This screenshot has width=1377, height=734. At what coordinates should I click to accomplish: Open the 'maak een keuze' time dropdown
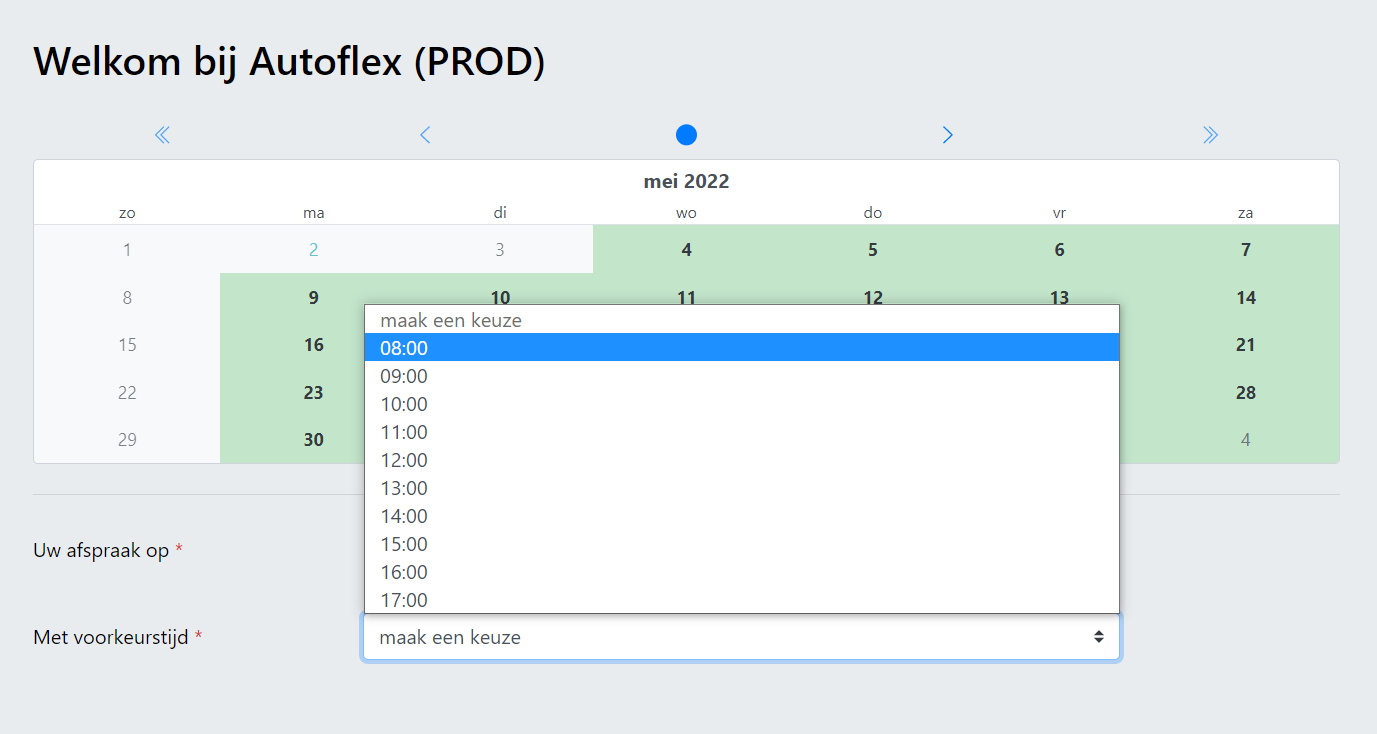click(741, 637)
